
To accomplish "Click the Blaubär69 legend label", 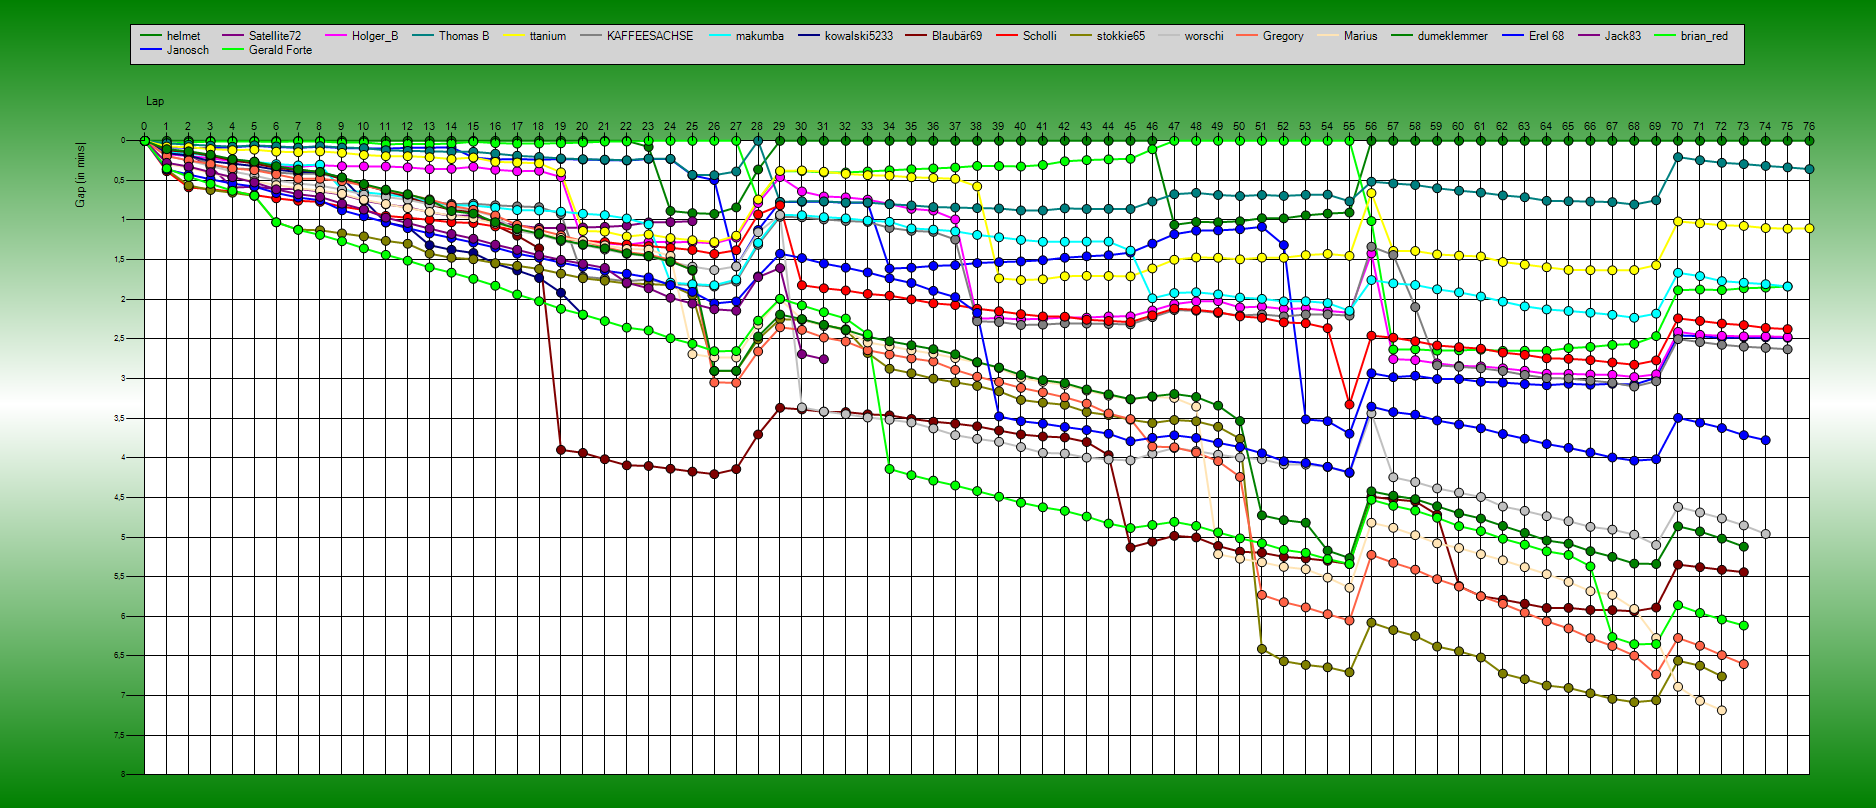I will click(956, 36).
